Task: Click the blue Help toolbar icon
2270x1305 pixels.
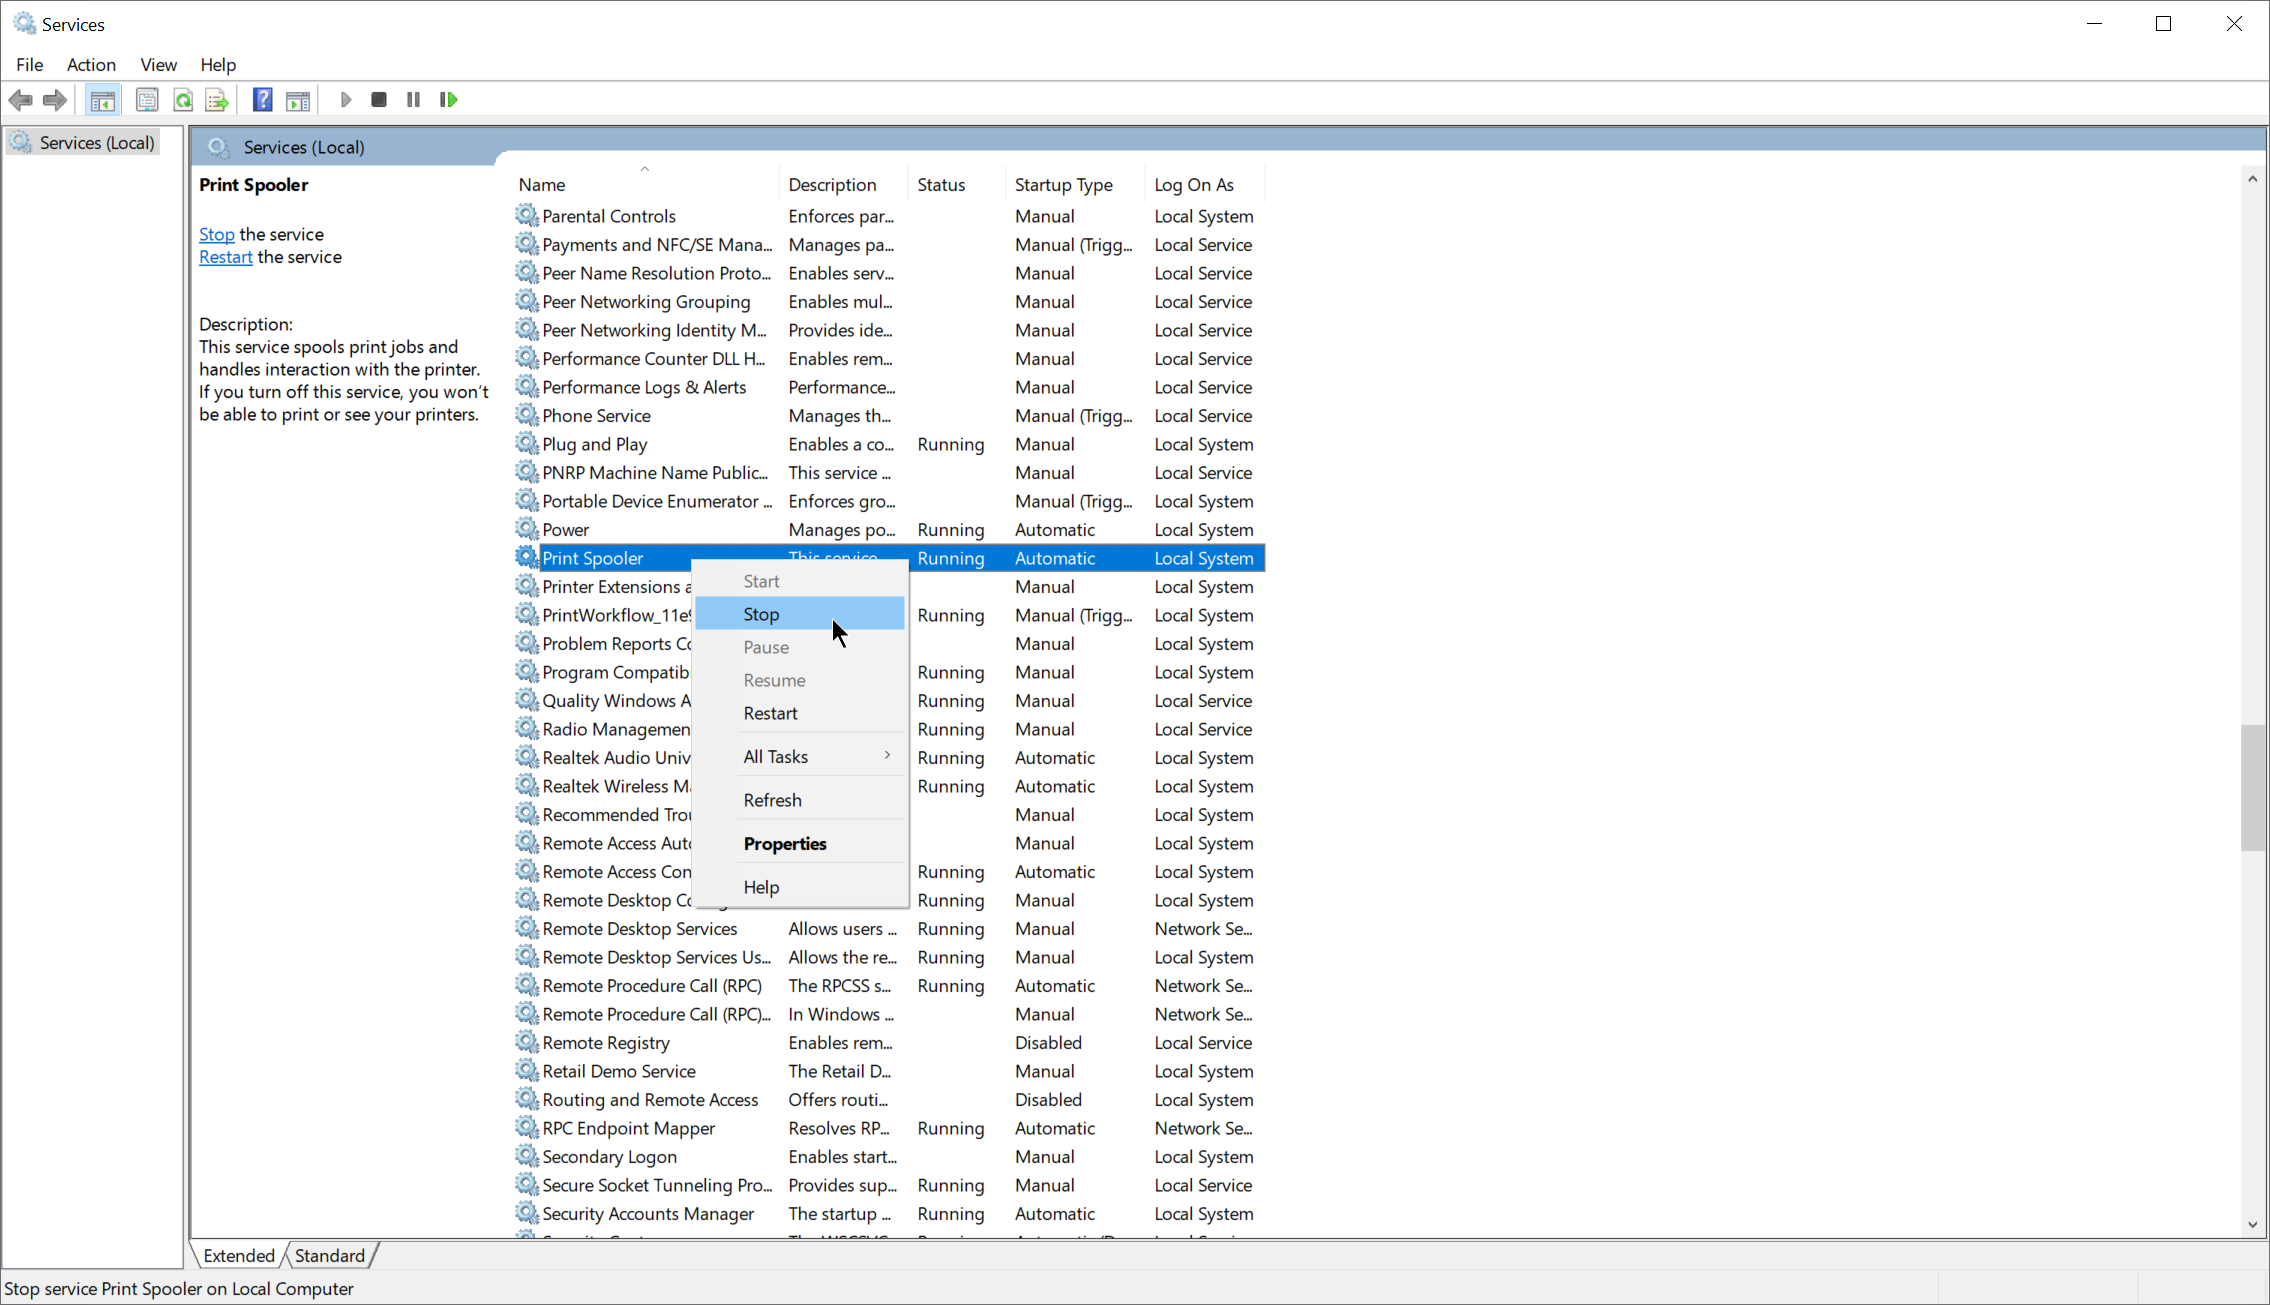Action: click(x=262, y=100)
